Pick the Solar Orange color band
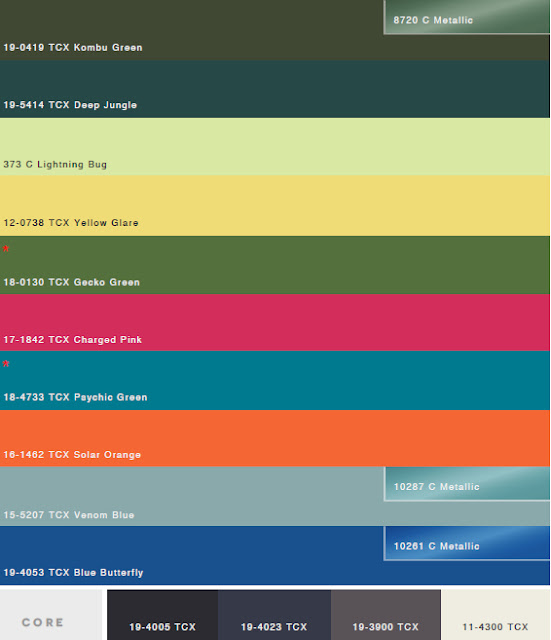This screenshot has height=640, width=551. [x=275, y=438]
